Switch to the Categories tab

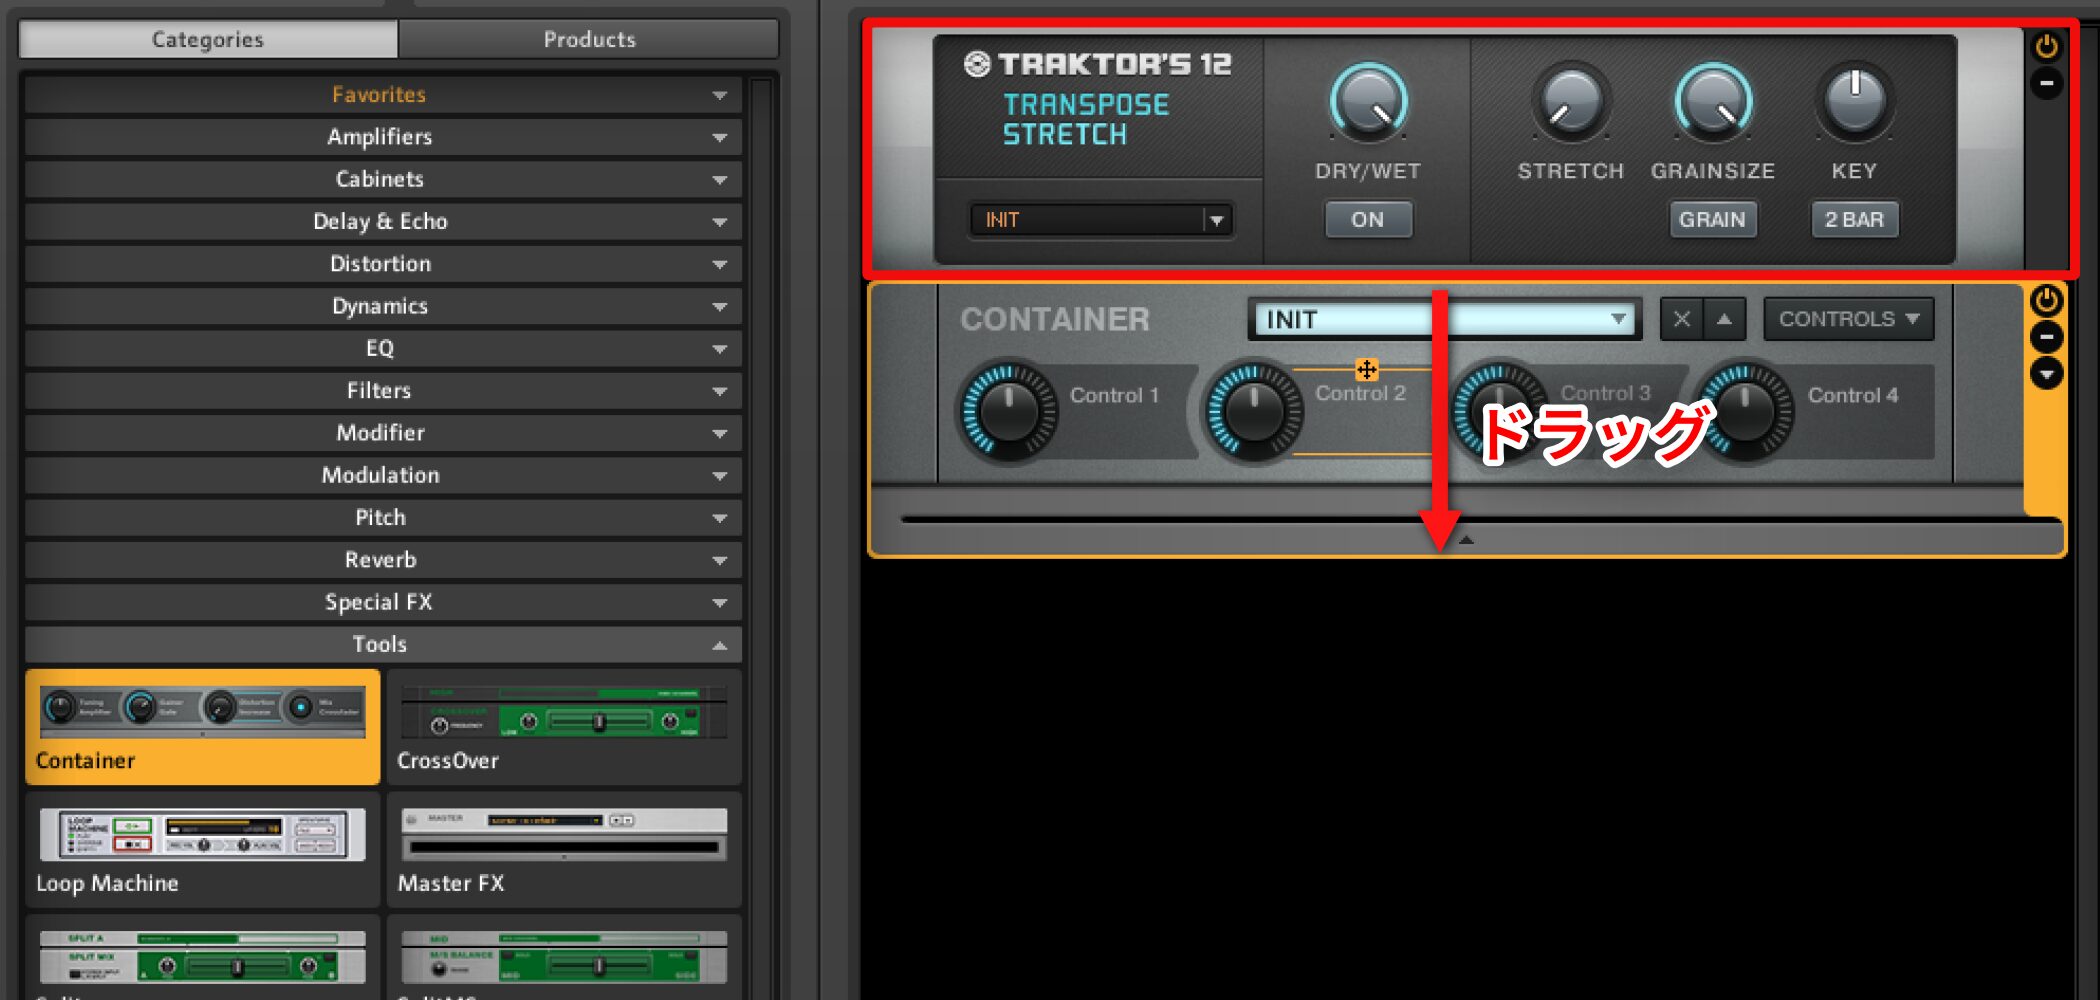(208, 40)
